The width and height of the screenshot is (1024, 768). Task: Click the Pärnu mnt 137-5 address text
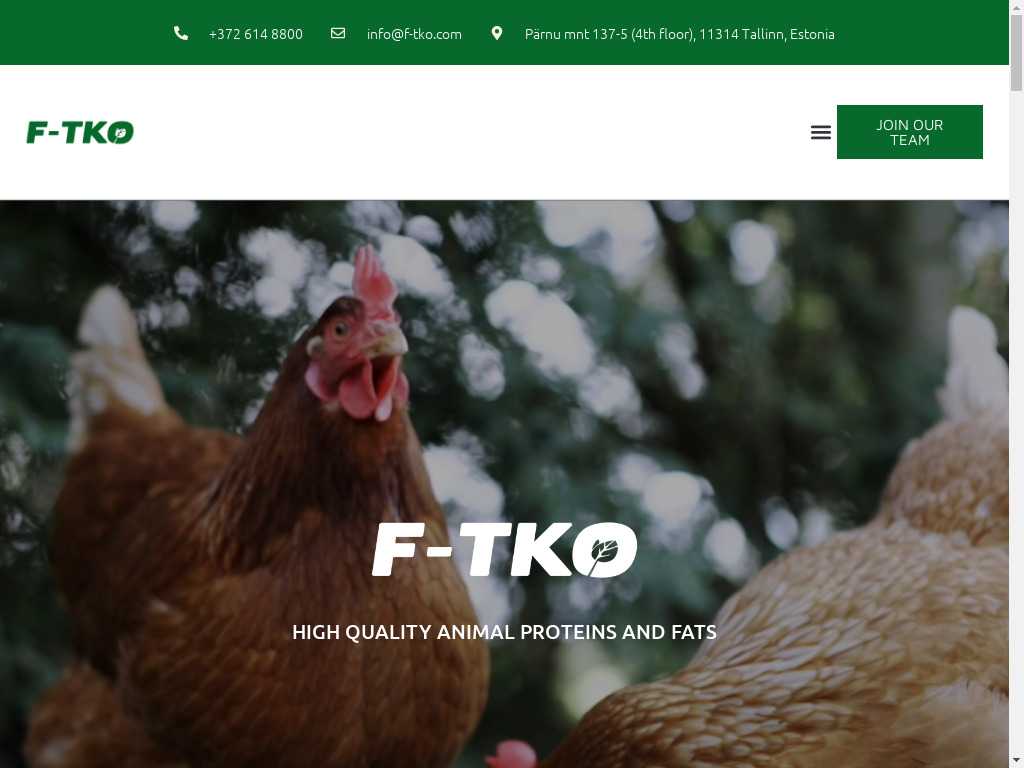679,34
